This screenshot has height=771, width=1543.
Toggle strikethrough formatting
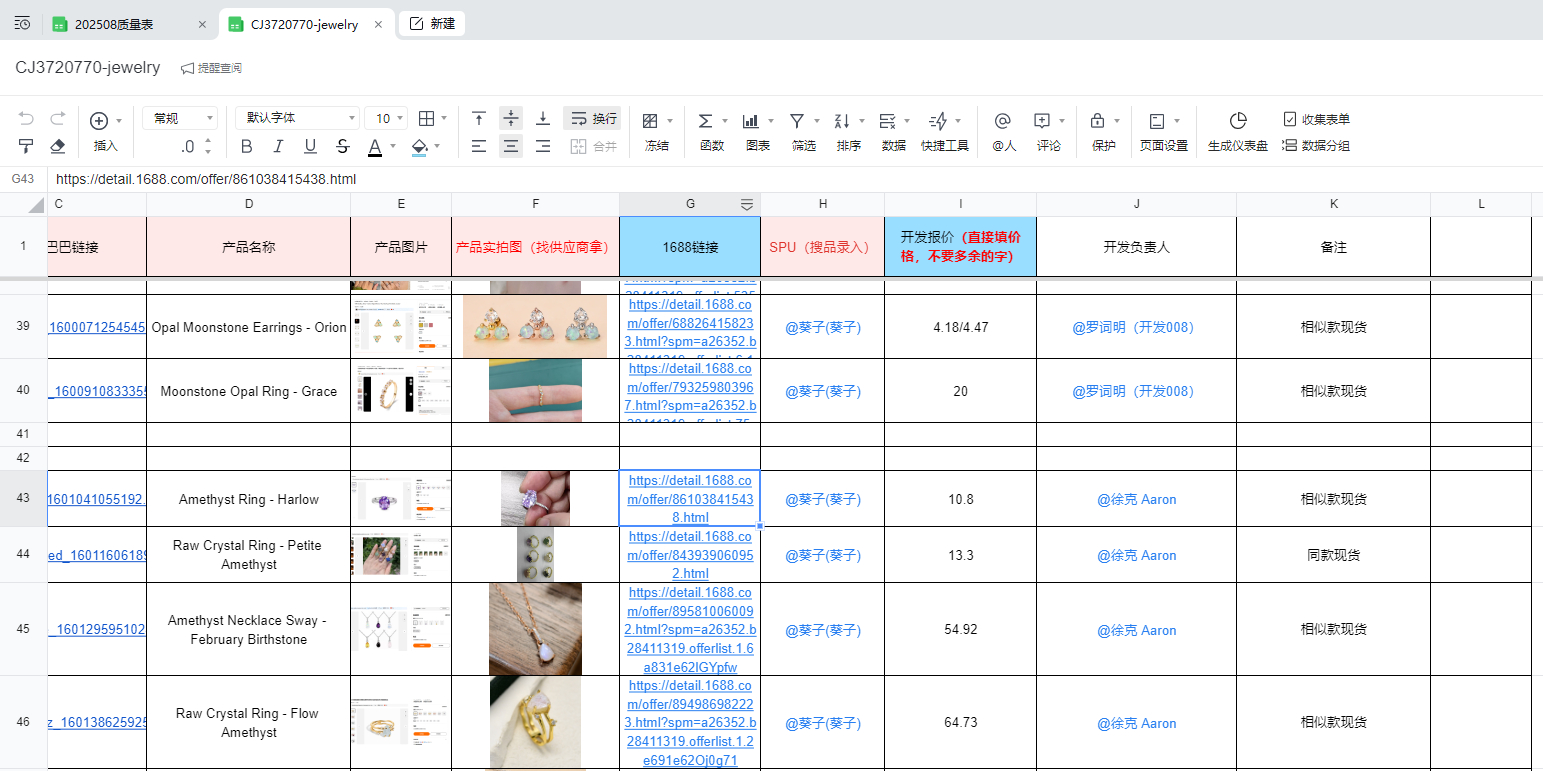click(343, 147)
